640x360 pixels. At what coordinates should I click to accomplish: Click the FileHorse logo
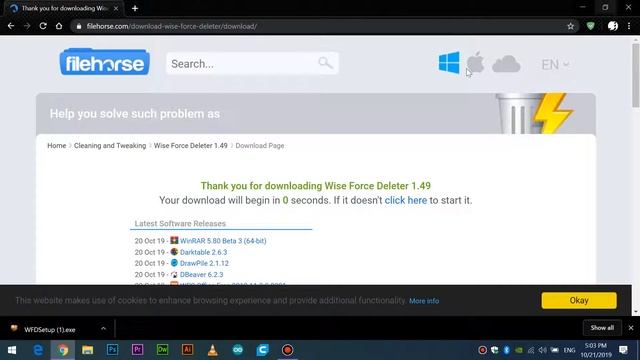[104, 62]
